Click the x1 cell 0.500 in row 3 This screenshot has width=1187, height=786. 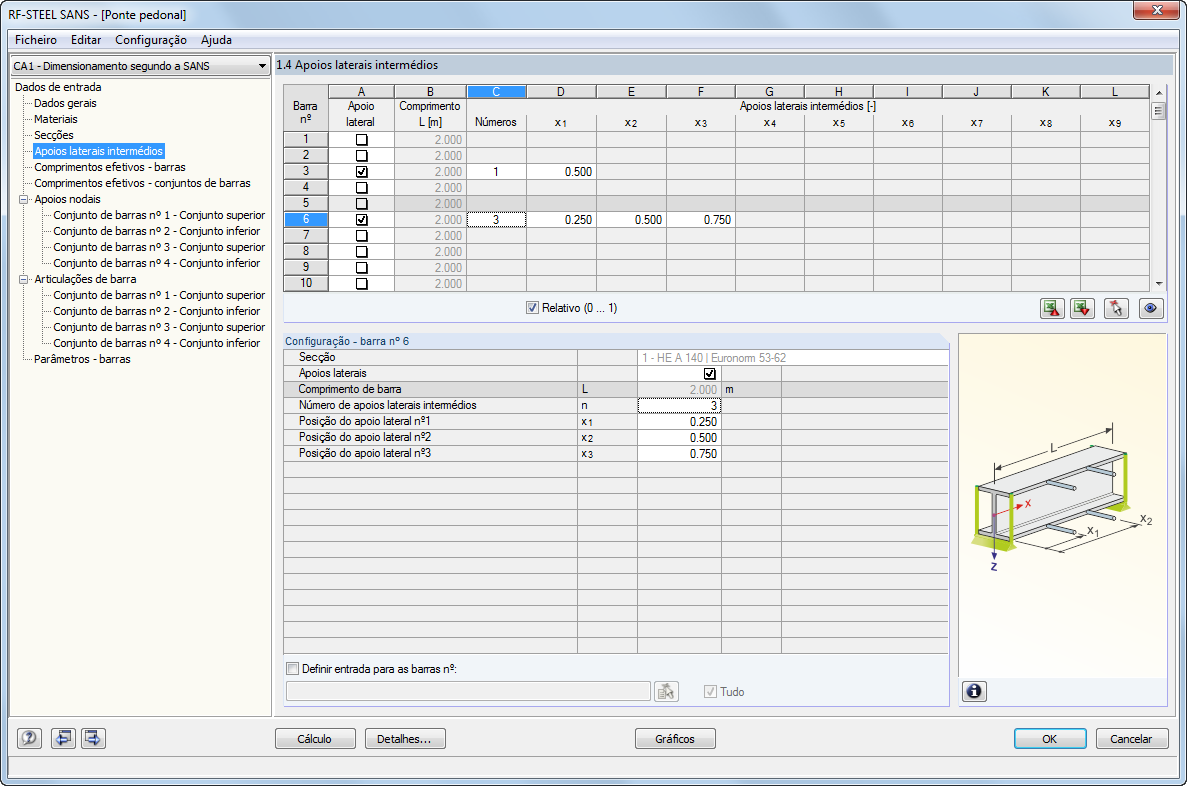(x=561, y=172)
